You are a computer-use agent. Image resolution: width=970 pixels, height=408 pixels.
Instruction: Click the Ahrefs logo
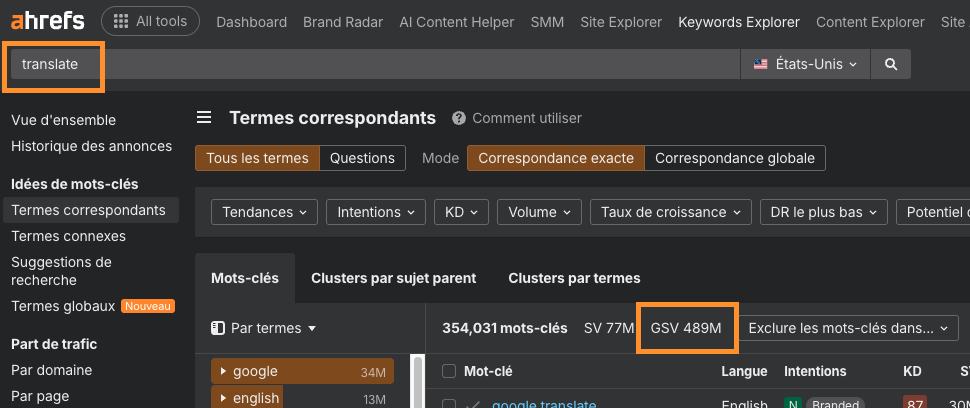(x=48, y=22)
